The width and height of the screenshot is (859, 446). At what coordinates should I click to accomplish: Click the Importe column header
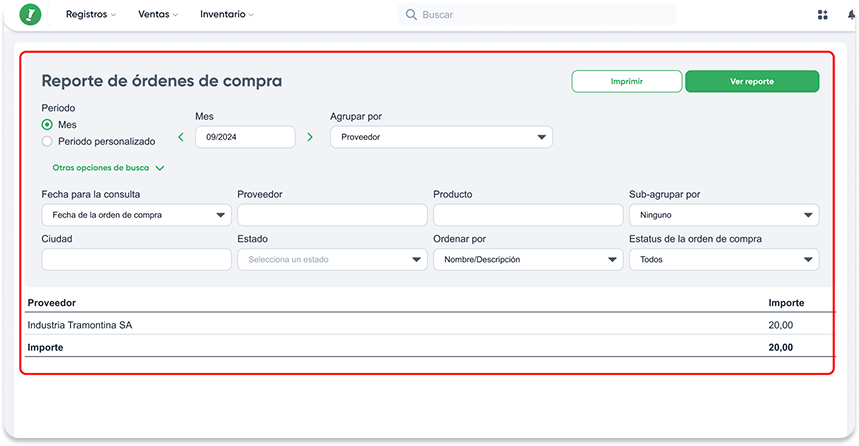[x=786, y=302]
